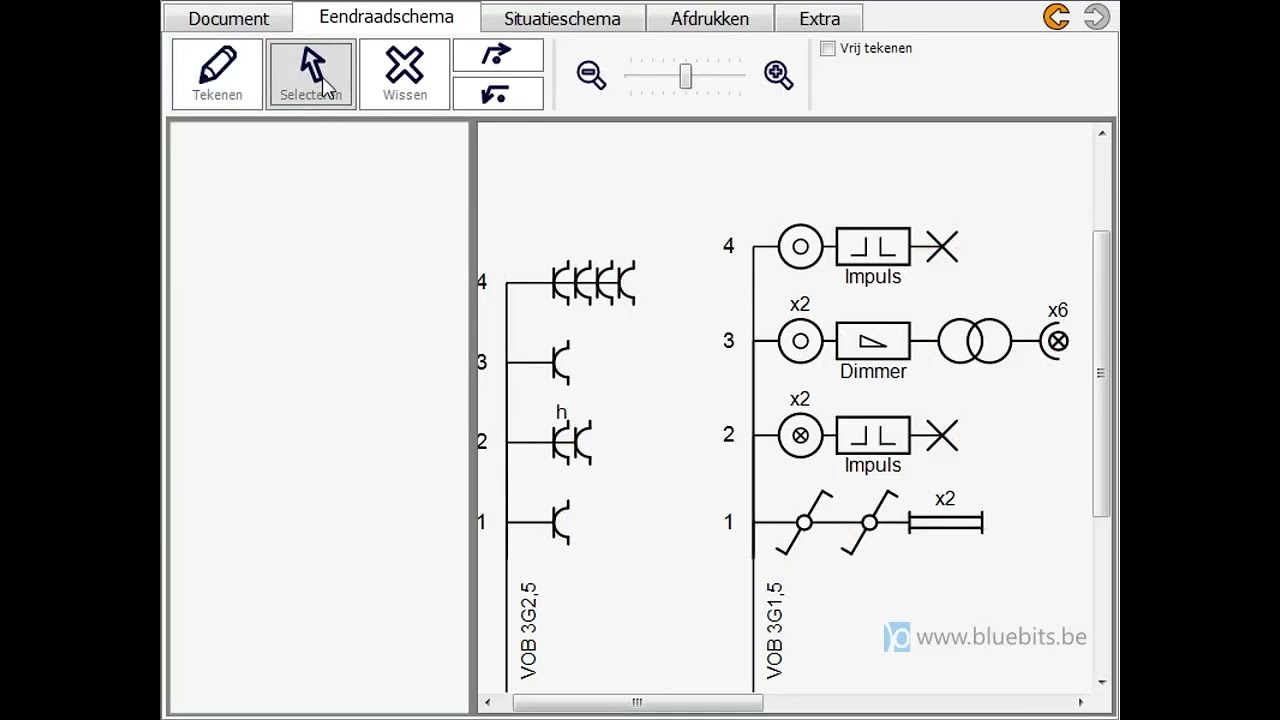Screen dimensions: 1280x720
Task: Click the VOB 3G2,5 cable label
Action: coord(529,631)
